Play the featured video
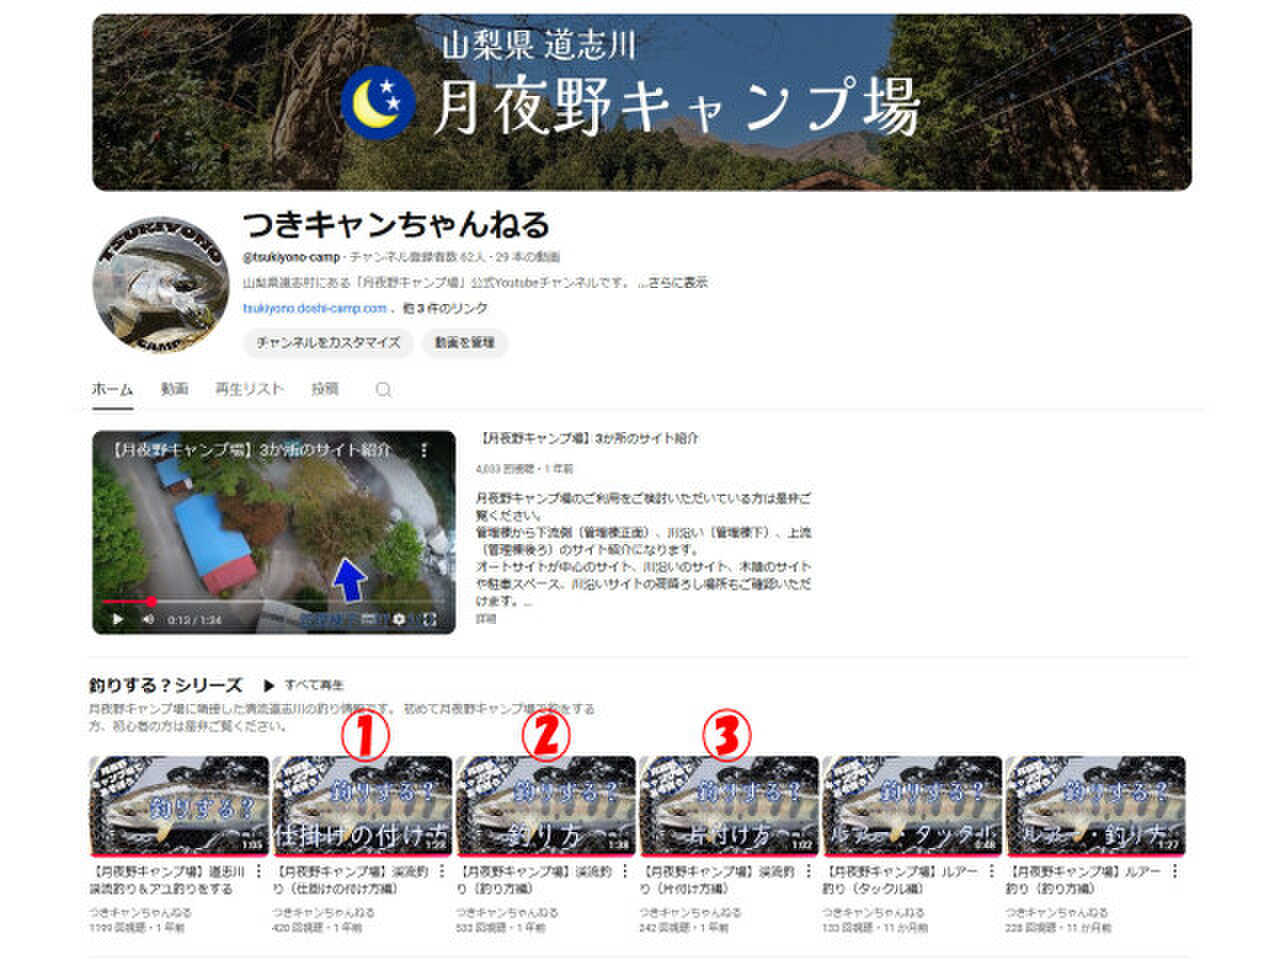 (x=118, y=619)
